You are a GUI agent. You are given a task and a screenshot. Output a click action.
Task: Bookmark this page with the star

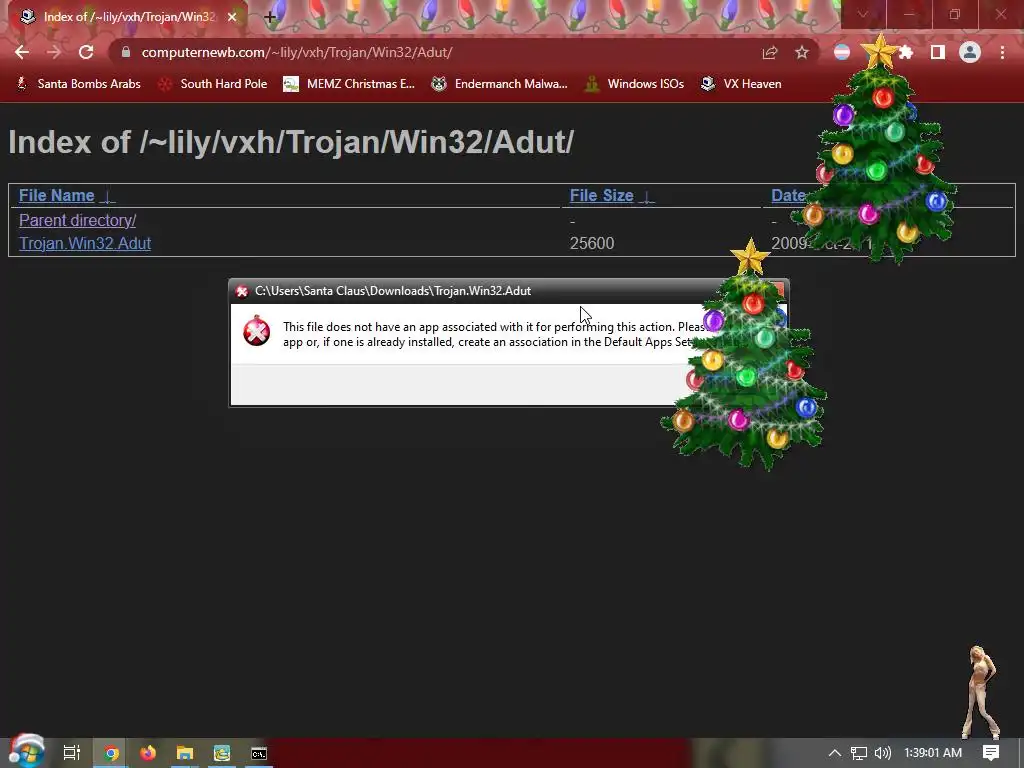pyautogui.click(x=802, y=52)
